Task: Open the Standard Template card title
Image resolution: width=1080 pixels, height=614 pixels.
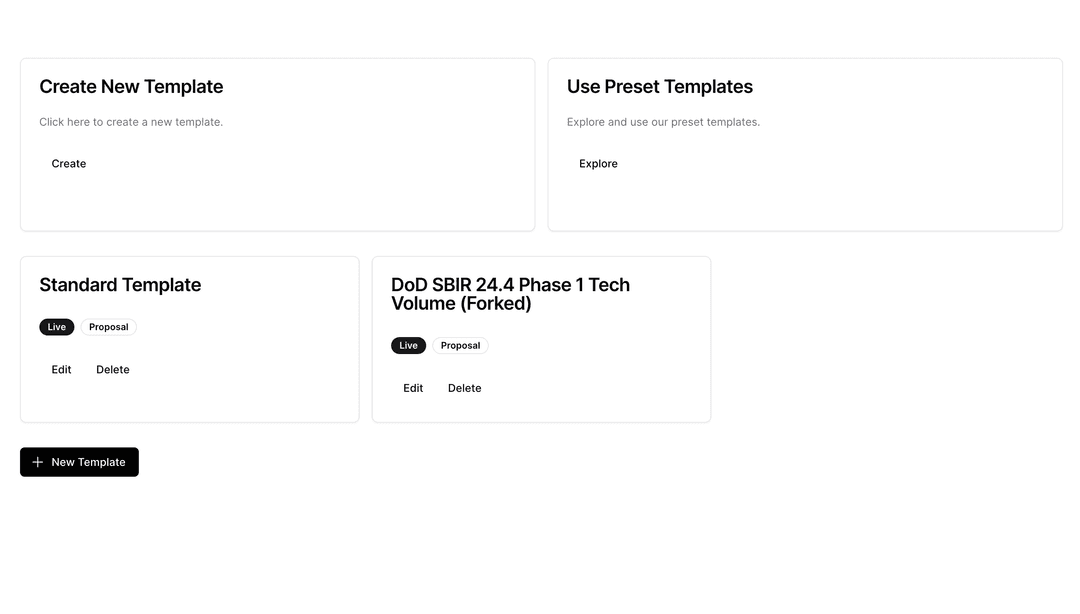Action: click(120, 285)
